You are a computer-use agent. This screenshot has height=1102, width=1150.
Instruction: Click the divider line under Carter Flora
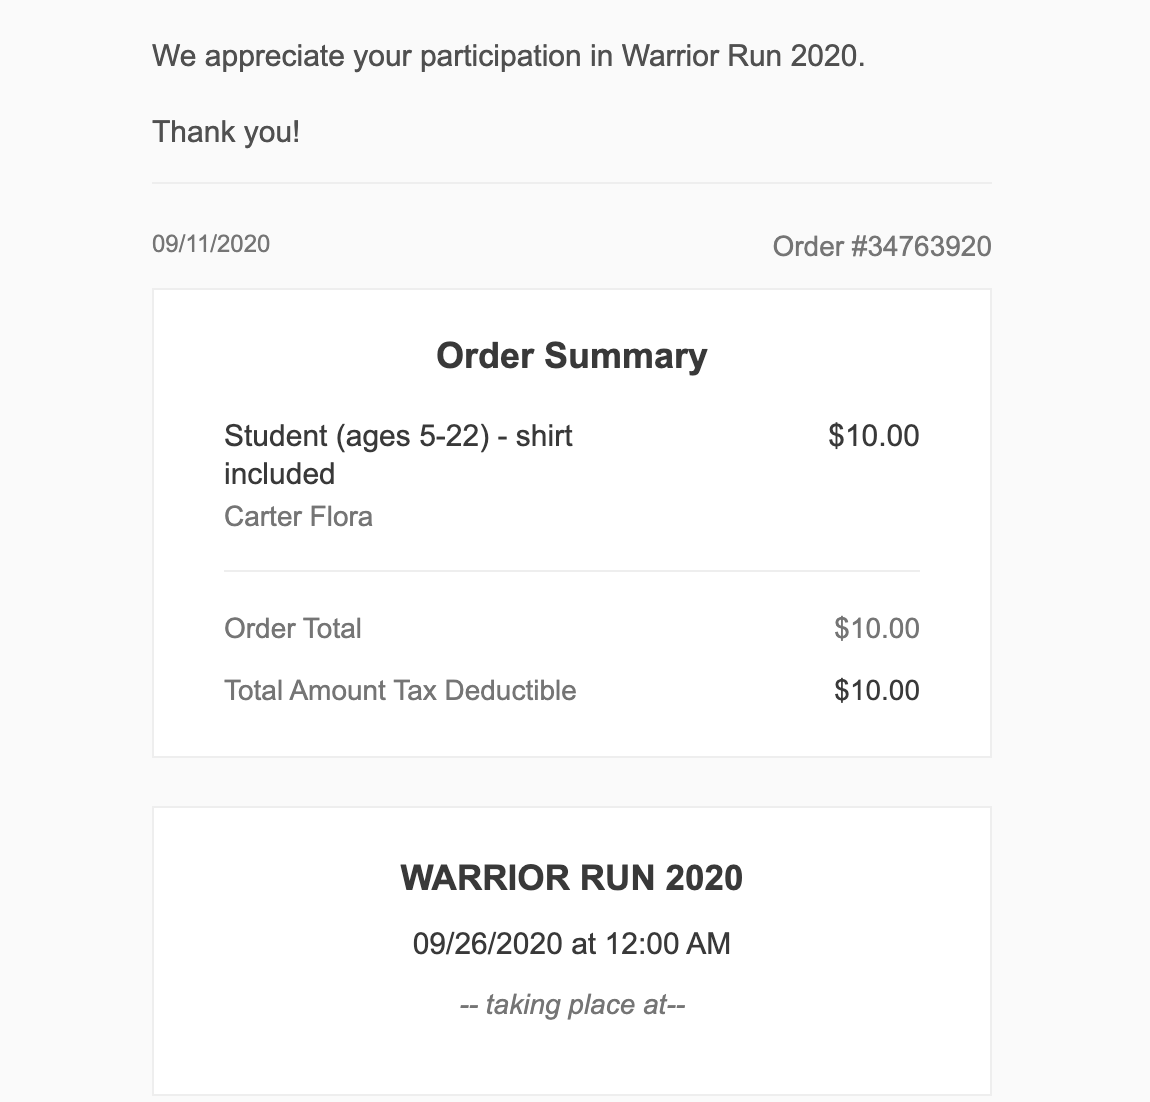571,571
